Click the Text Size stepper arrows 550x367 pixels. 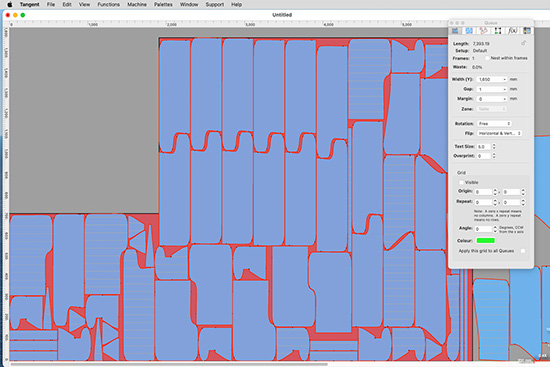tap(494, 146)
